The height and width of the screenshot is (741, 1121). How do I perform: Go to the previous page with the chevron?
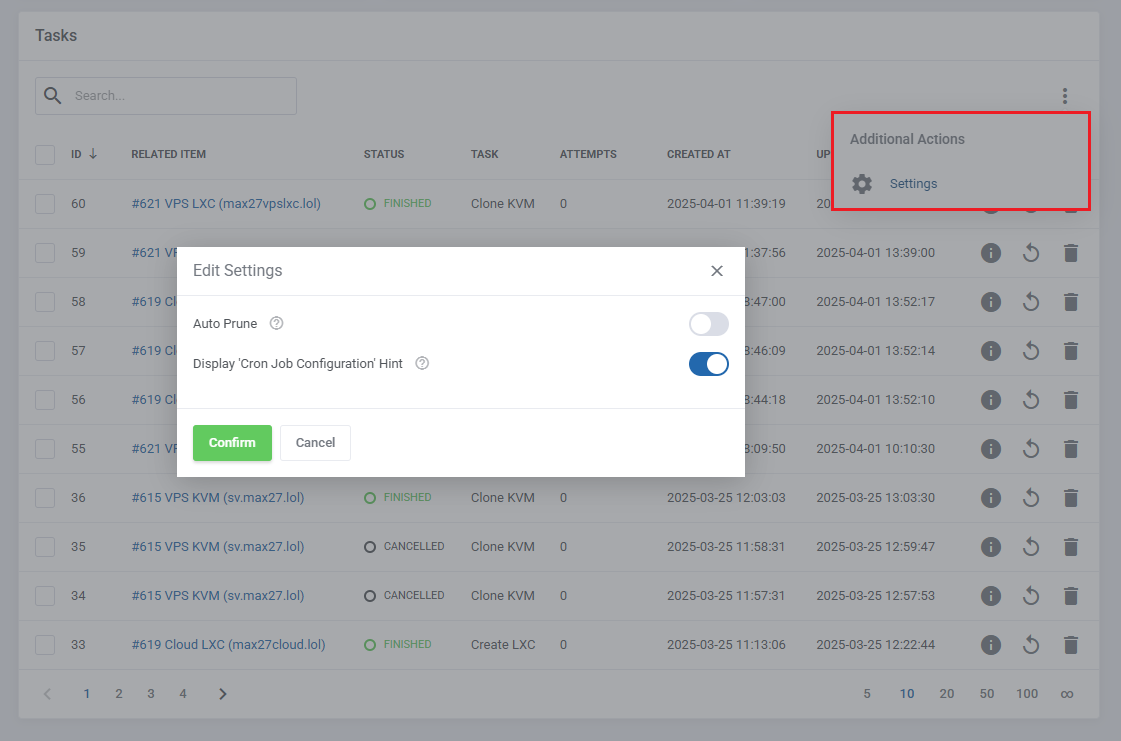[x=47, y=694]
